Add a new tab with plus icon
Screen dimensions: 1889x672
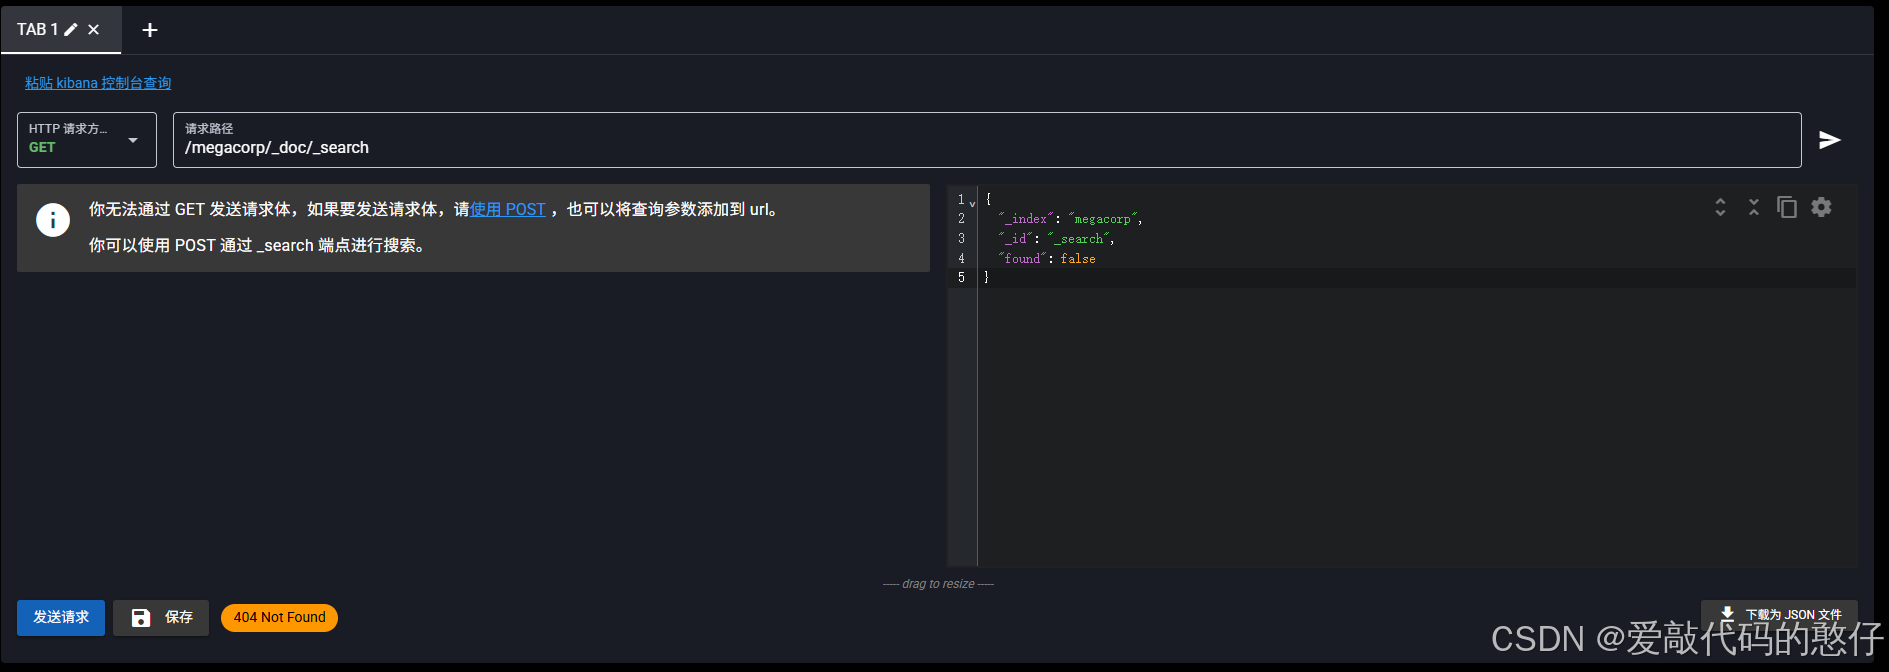point(150,30)
